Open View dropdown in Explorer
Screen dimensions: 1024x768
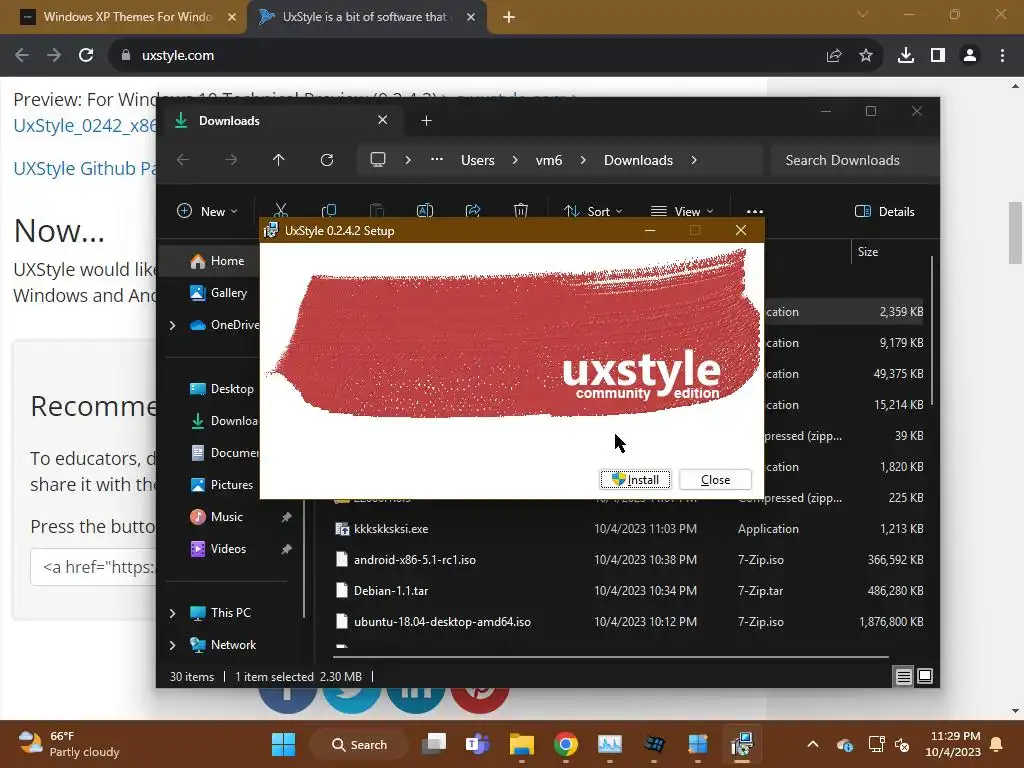point(682,211)
